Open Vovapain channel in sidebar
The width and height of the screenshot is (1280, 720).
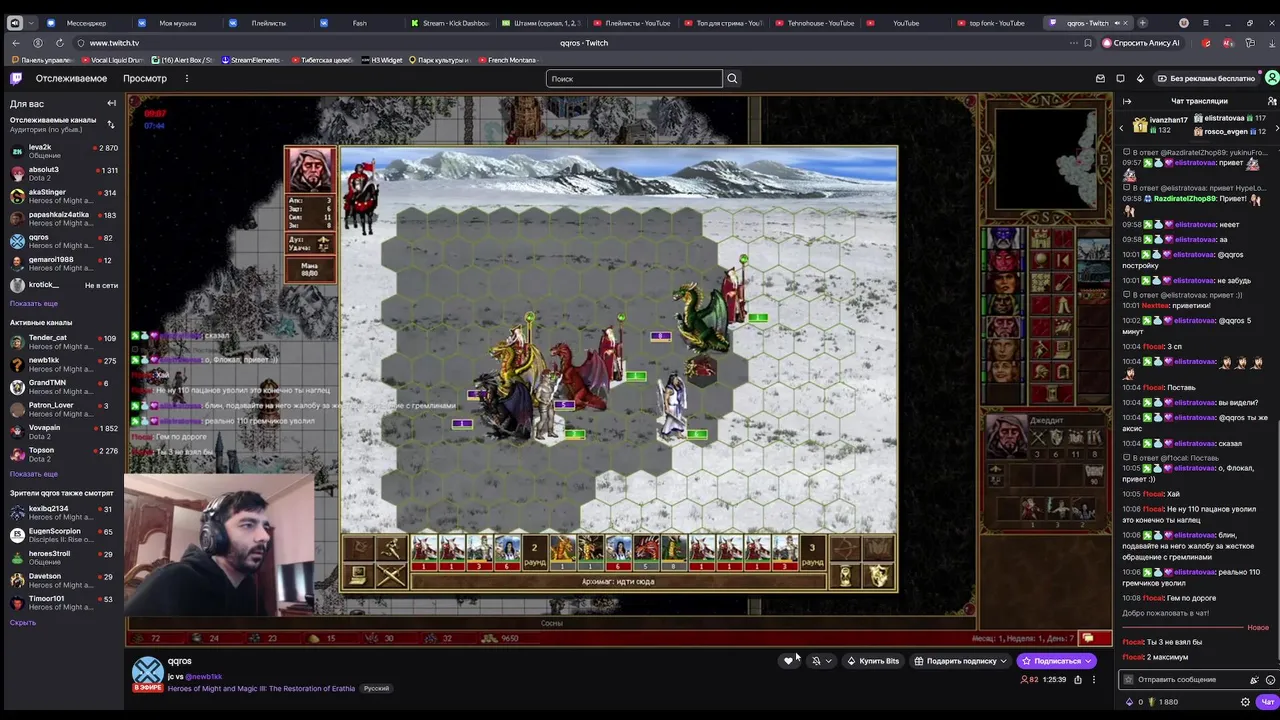pos(62,431)
